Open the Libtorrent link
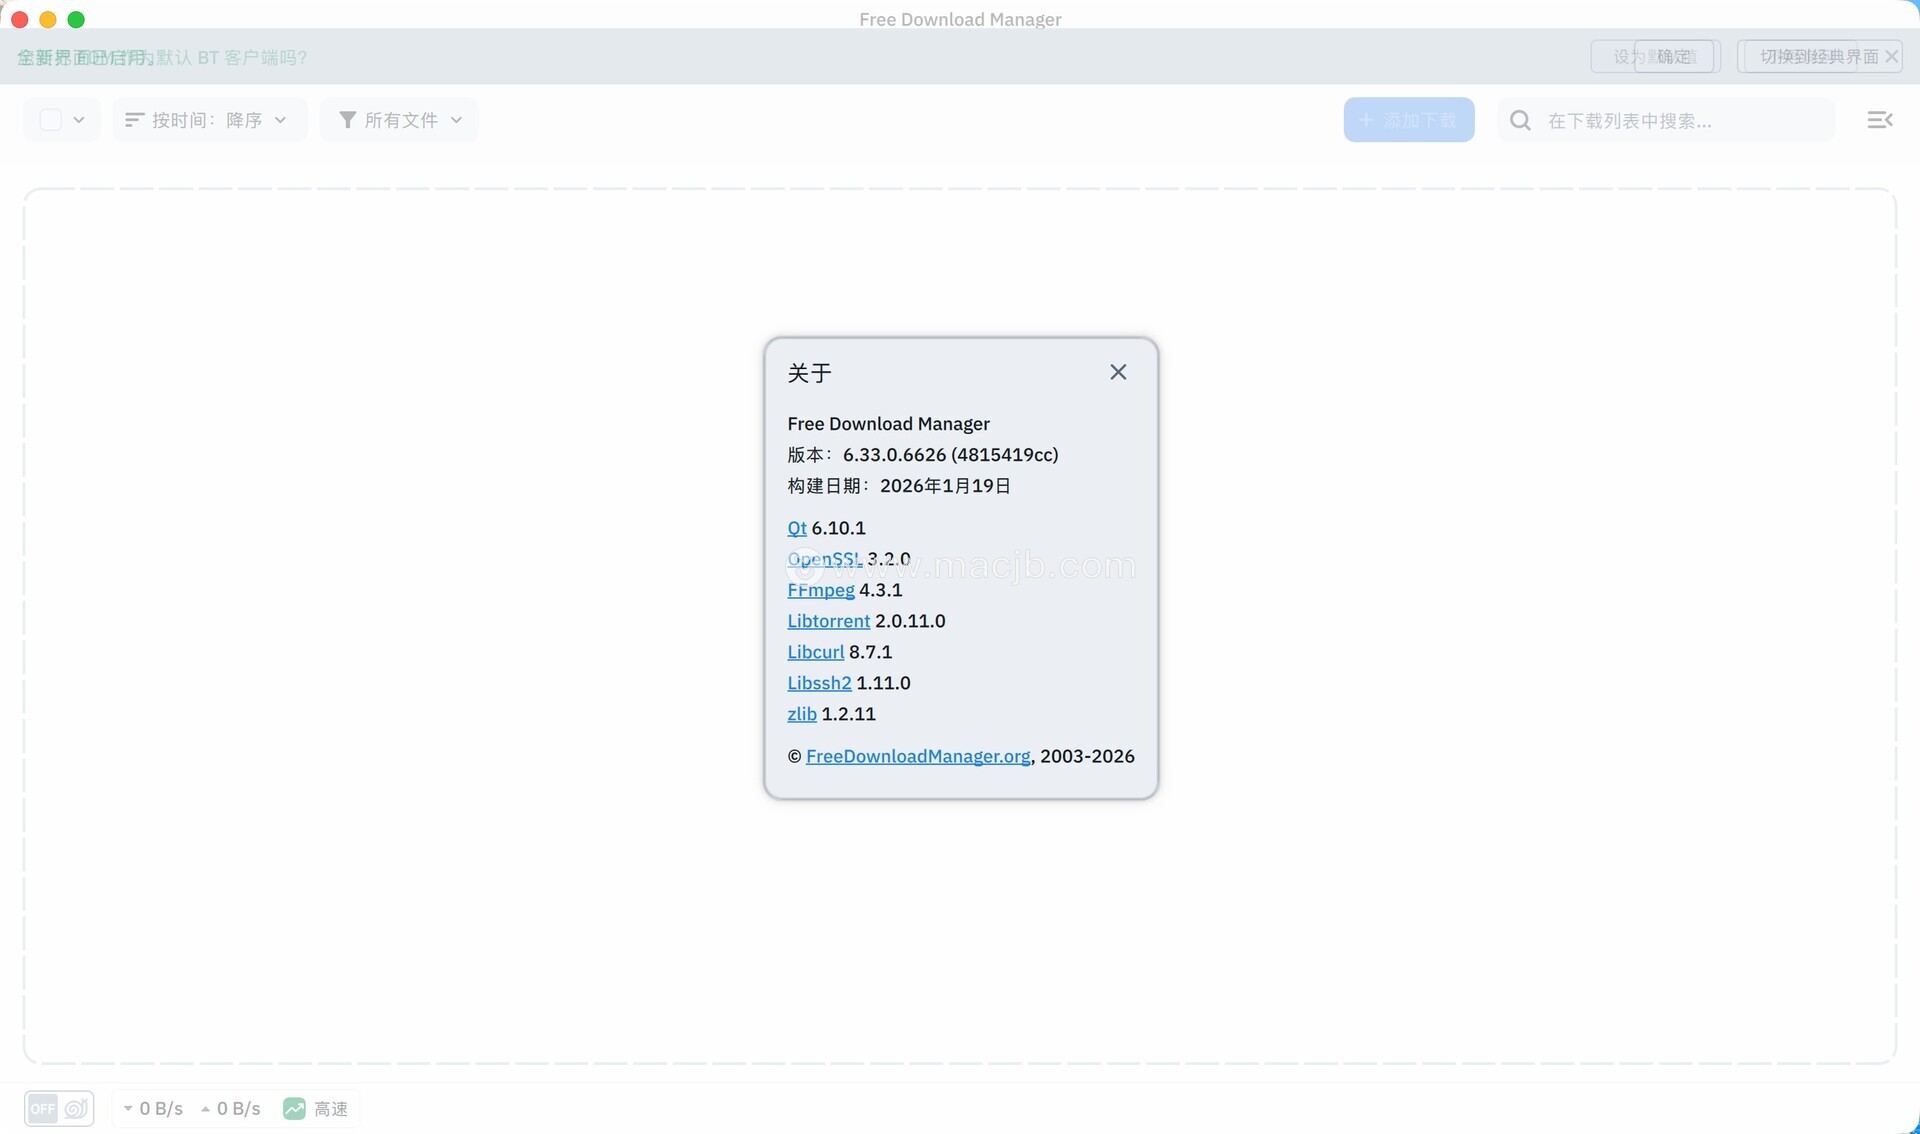 coord(828,621)
